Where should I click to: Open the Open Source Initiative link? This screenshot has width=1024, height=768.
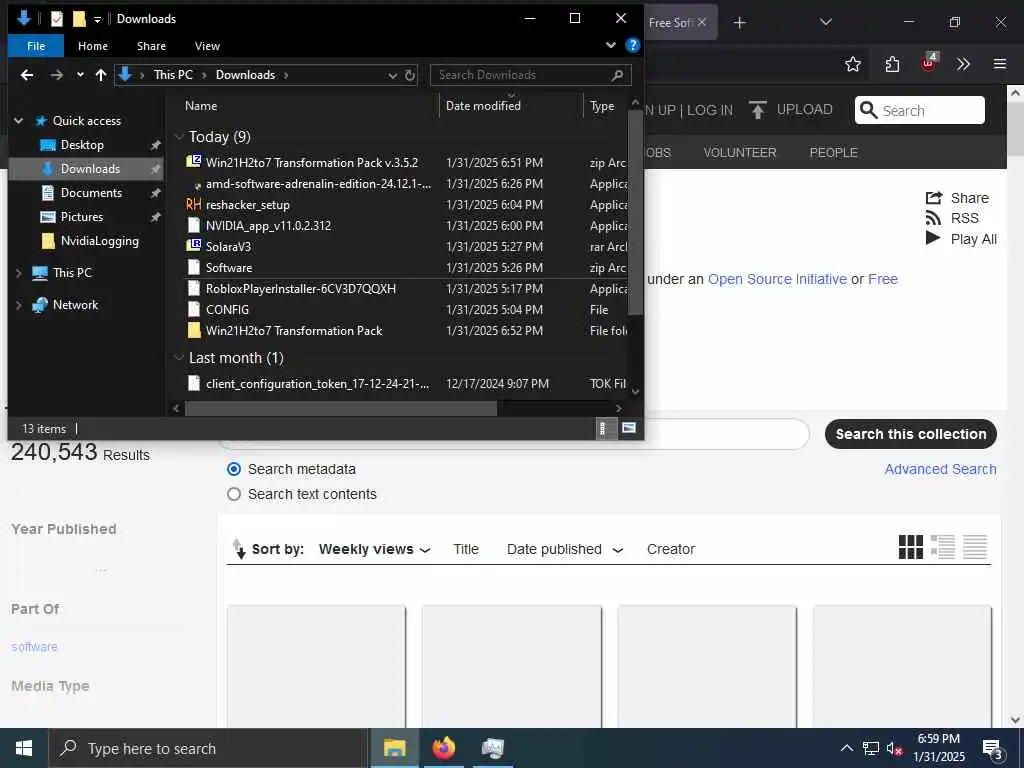click(x=777, y=279)
